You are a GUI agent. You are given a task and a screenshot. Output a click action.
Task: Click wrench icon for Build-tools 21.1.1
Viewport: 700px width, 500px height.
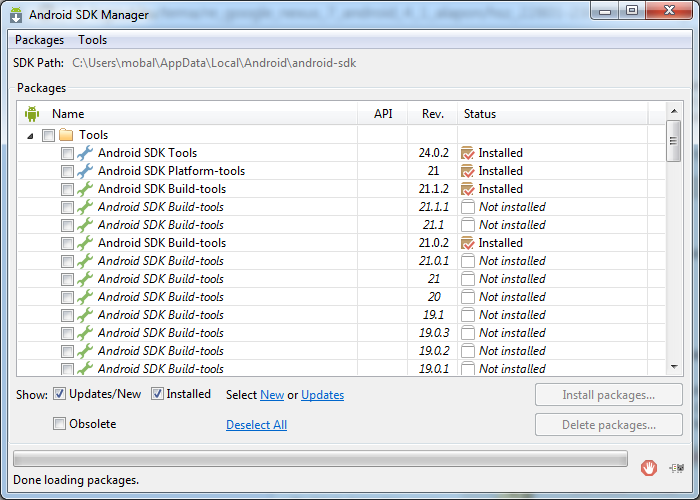click(85, 207)
